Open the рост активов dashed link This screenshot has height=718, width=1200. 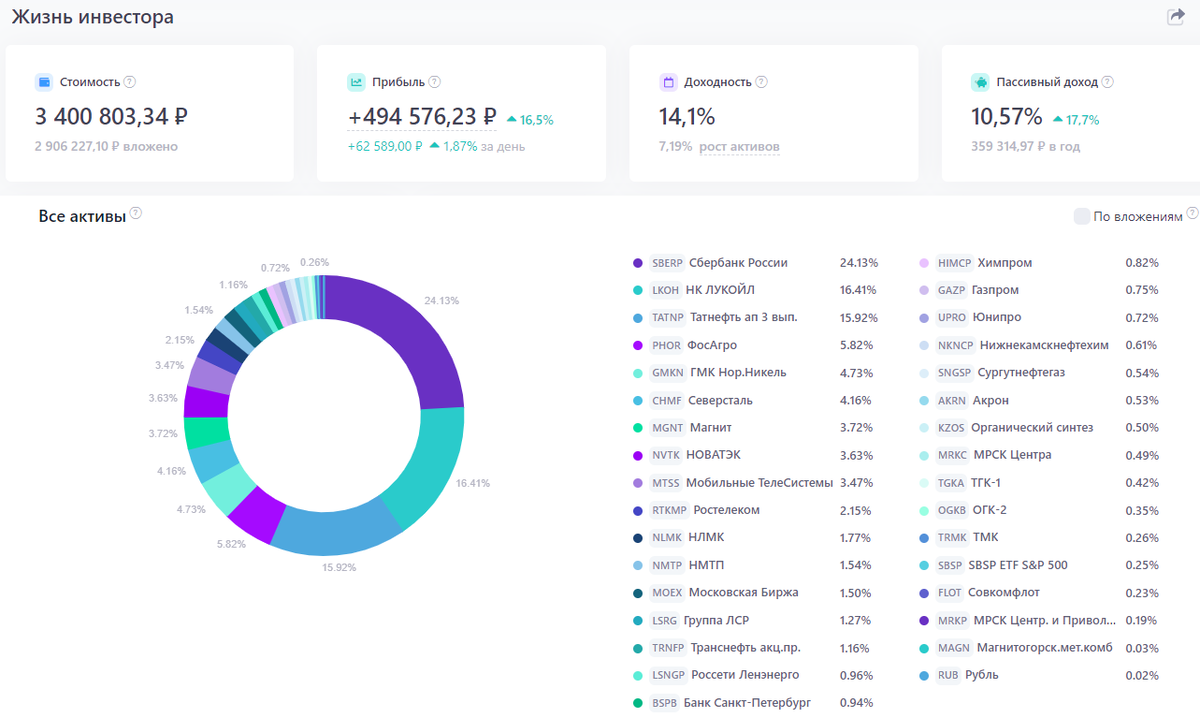tap(739, 147)
